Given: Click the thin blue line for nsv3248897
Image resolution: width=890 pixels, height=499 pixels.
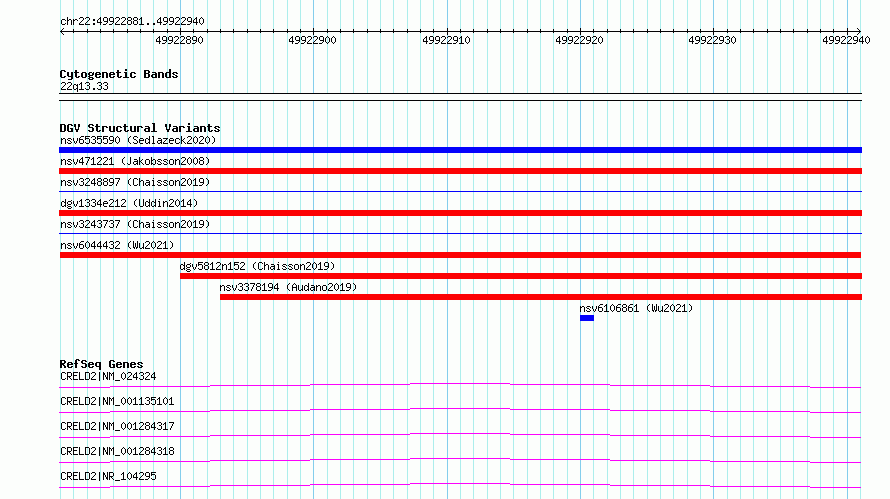Looking at the screenshot, I should pos(460,191).
